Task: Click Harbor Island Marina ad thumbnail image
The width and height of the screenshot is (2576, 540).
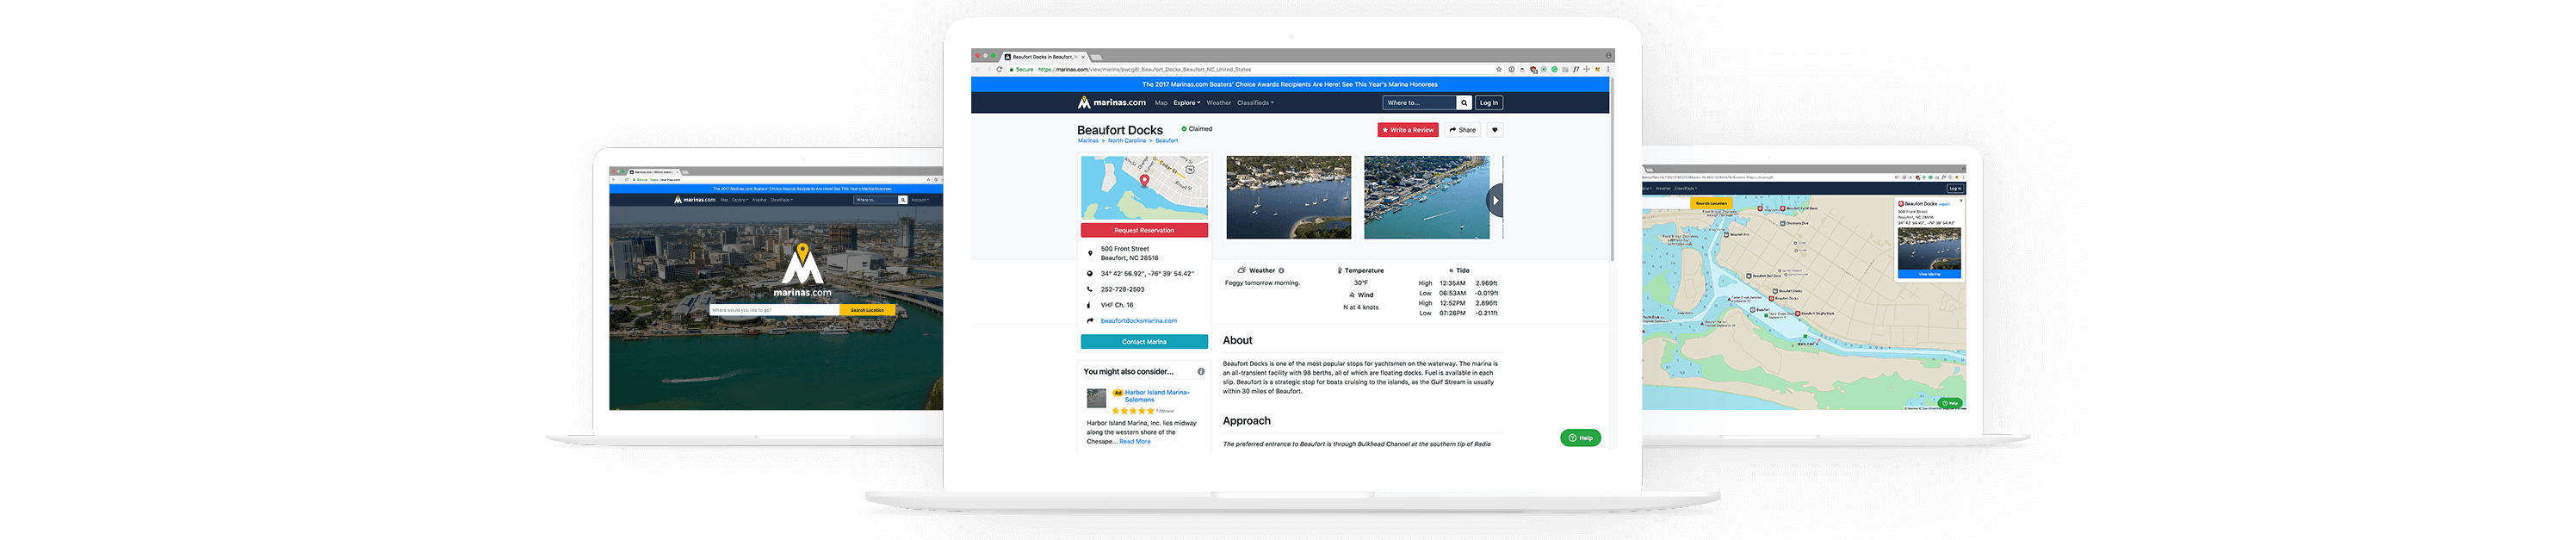Action: pyautogui.click(x=1097, y=398)
